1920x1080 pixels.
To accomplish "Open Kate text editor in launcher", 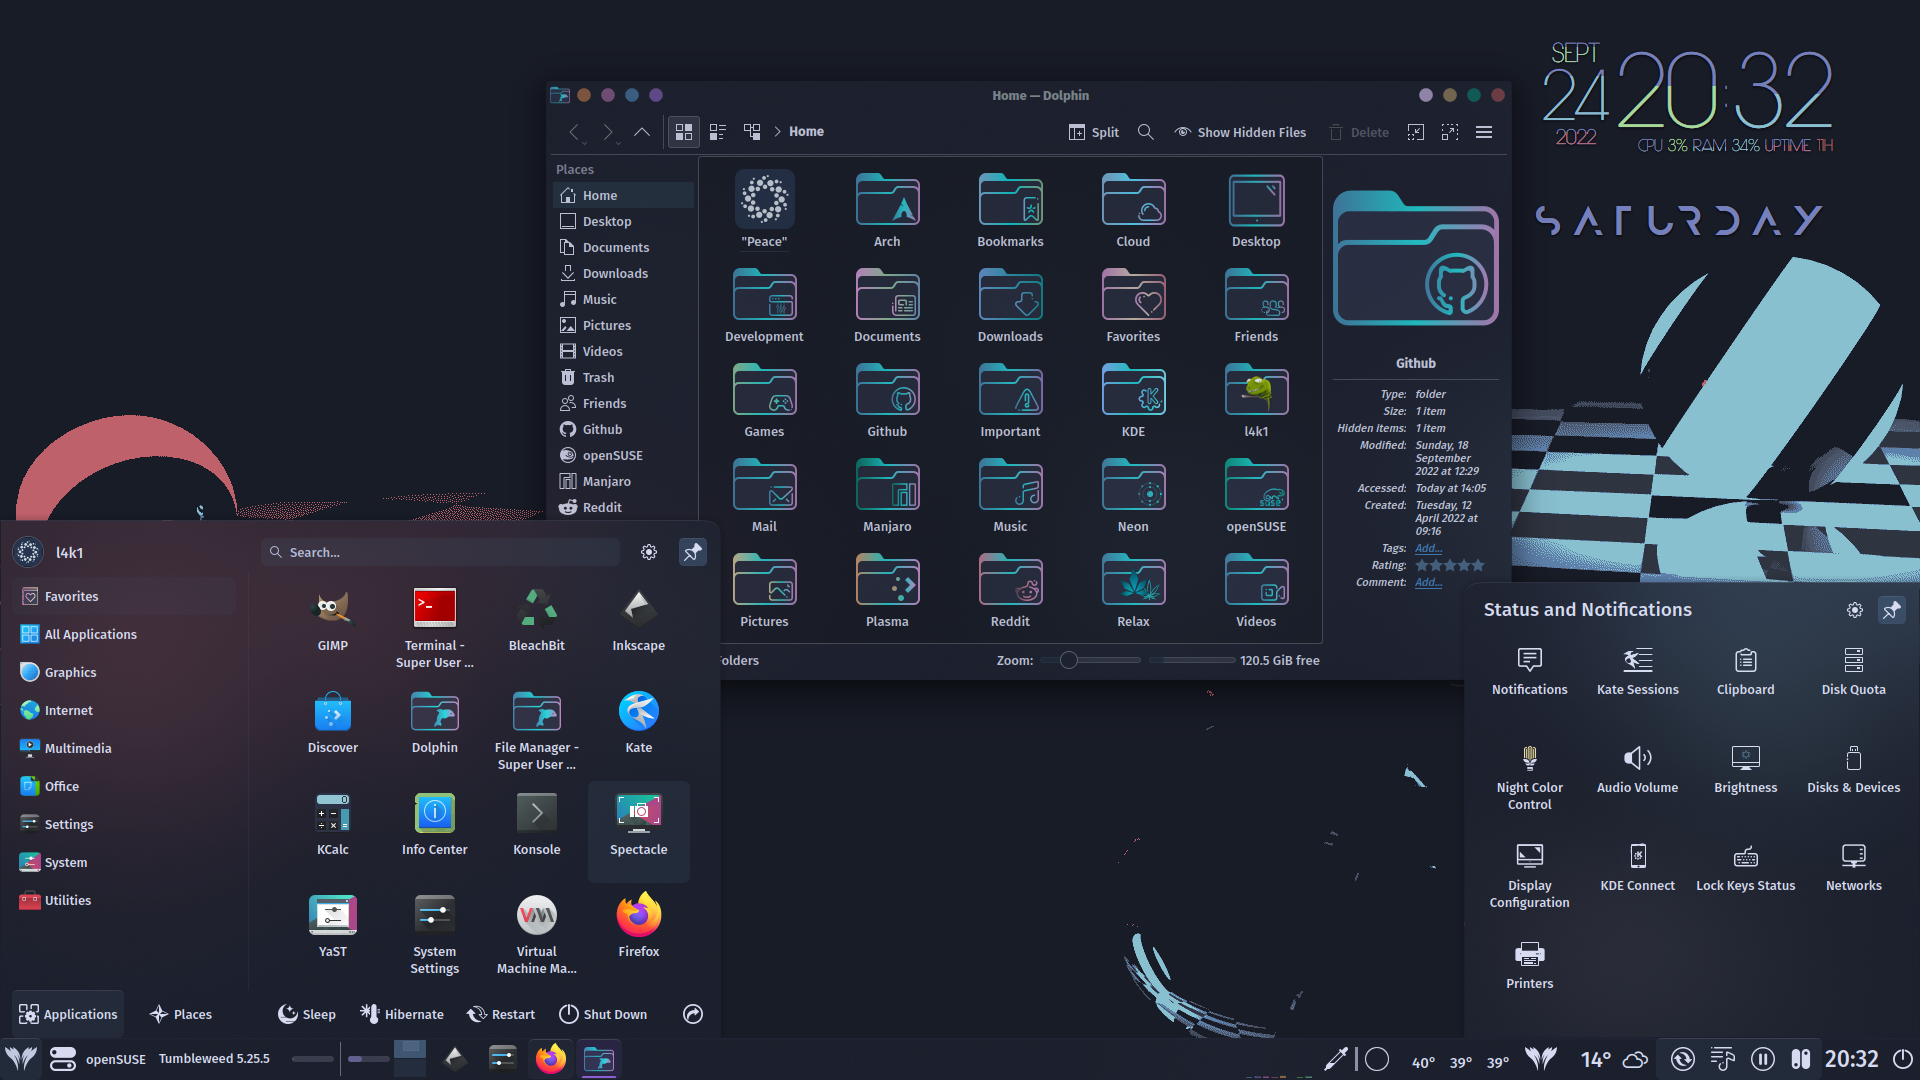I will tap(638, 722).
